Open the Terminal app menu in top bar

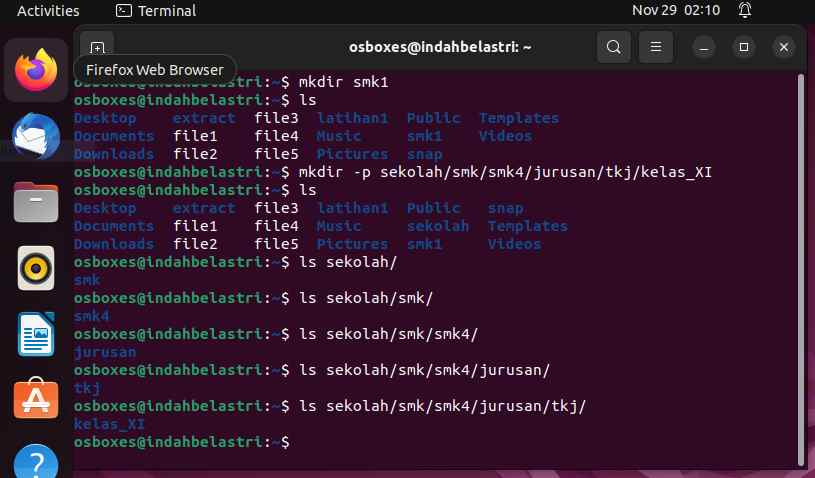156,10
